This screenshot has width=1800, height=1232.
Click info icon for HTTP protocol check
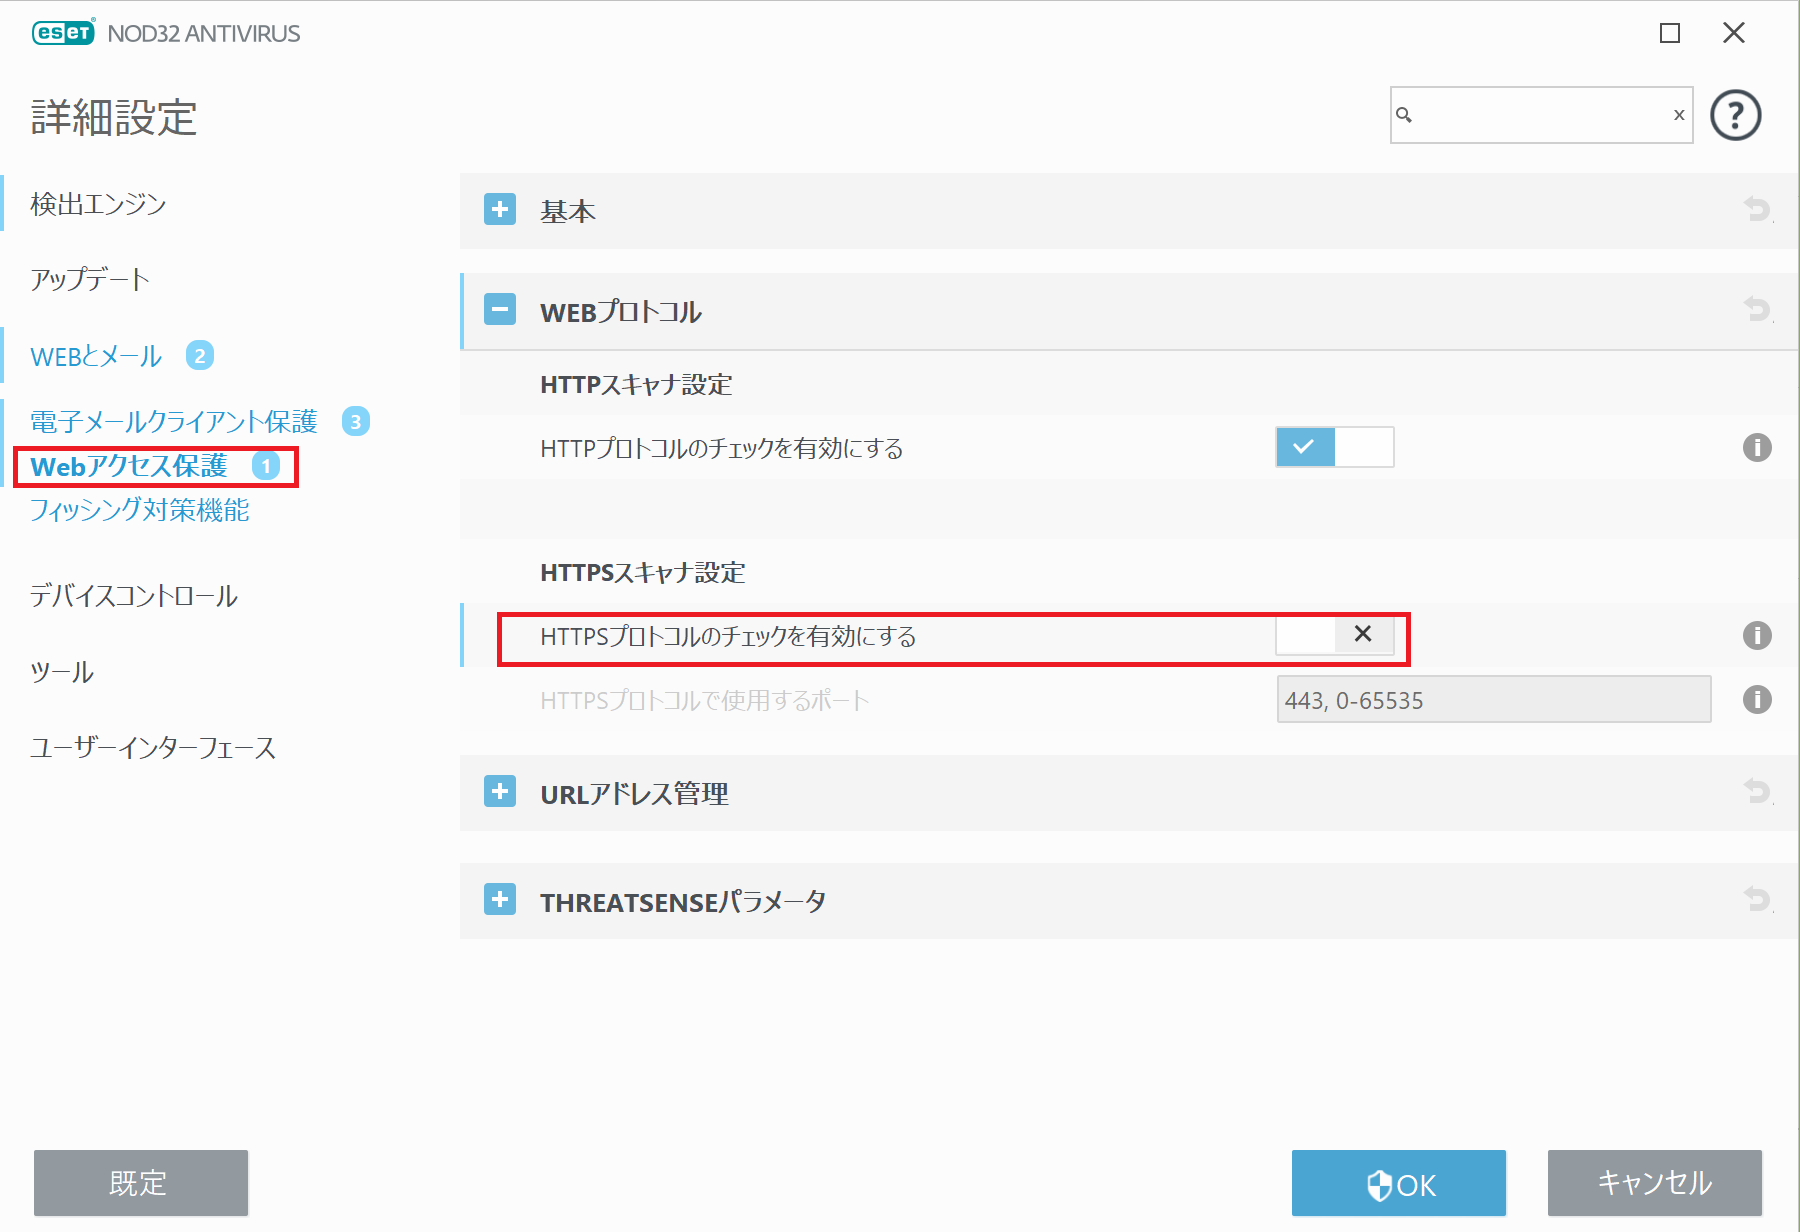[1757, 447]
